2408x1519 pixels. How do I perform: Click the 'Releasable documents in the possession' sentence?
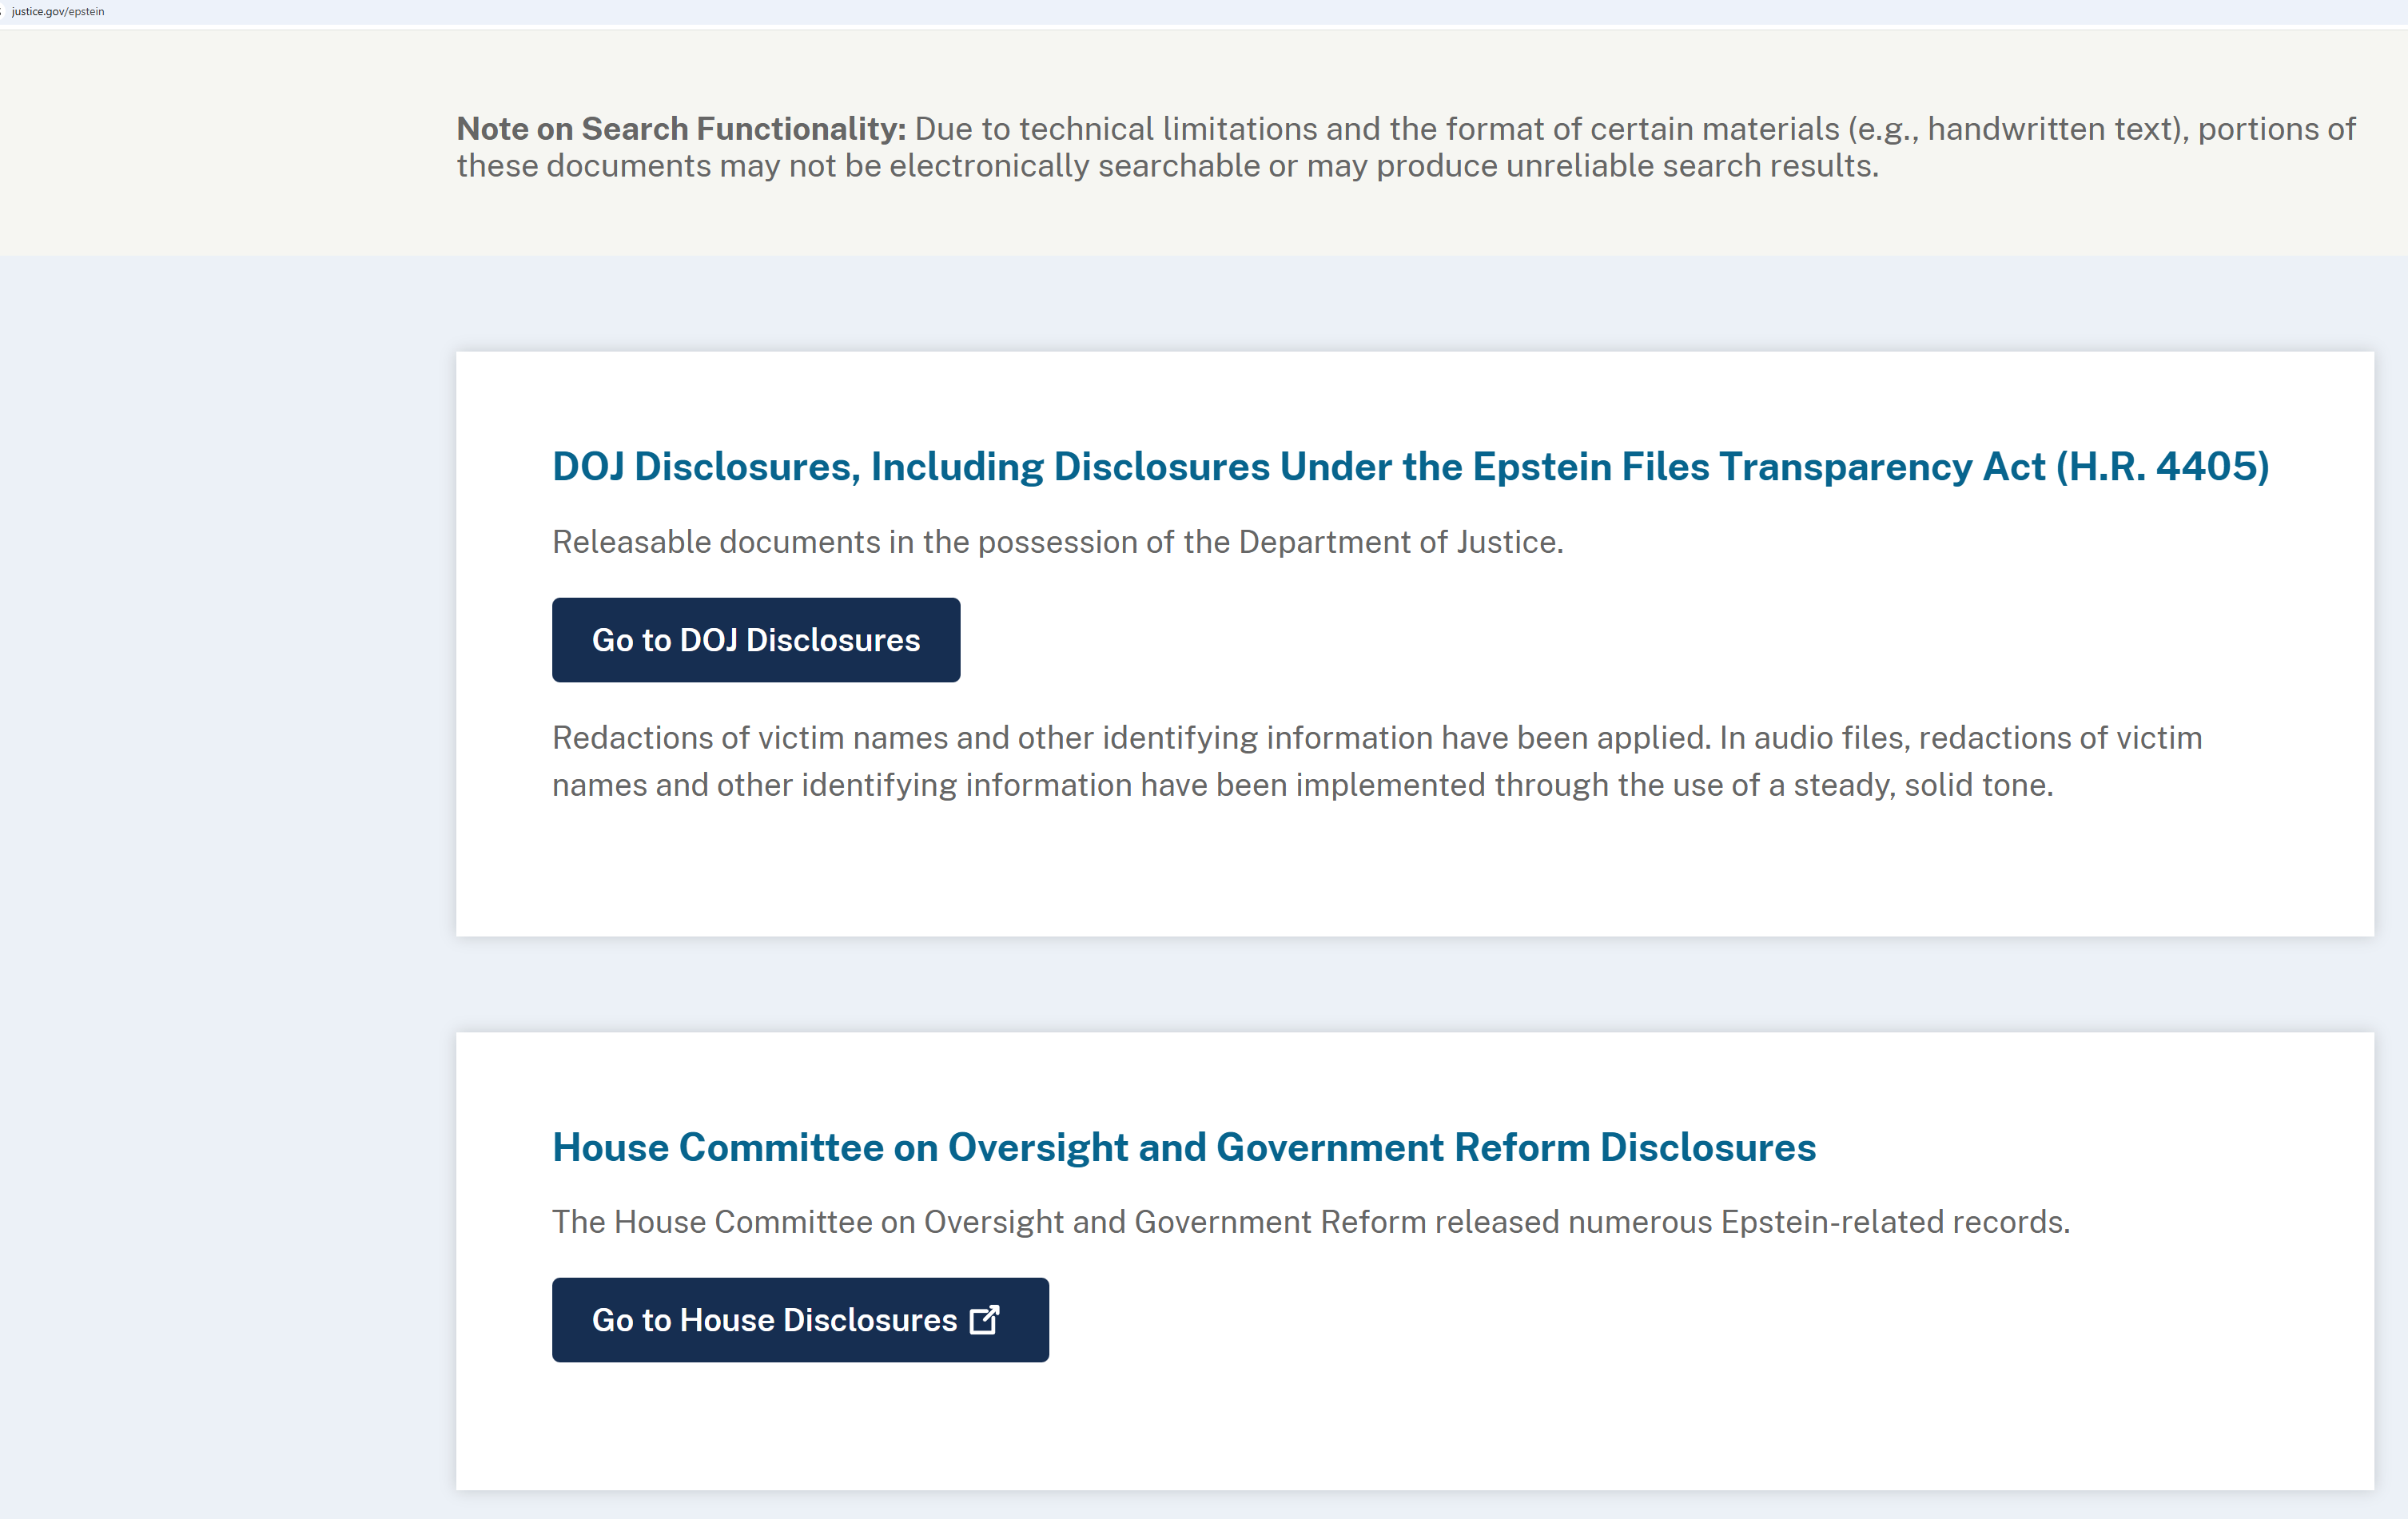tap(1057, 542)
